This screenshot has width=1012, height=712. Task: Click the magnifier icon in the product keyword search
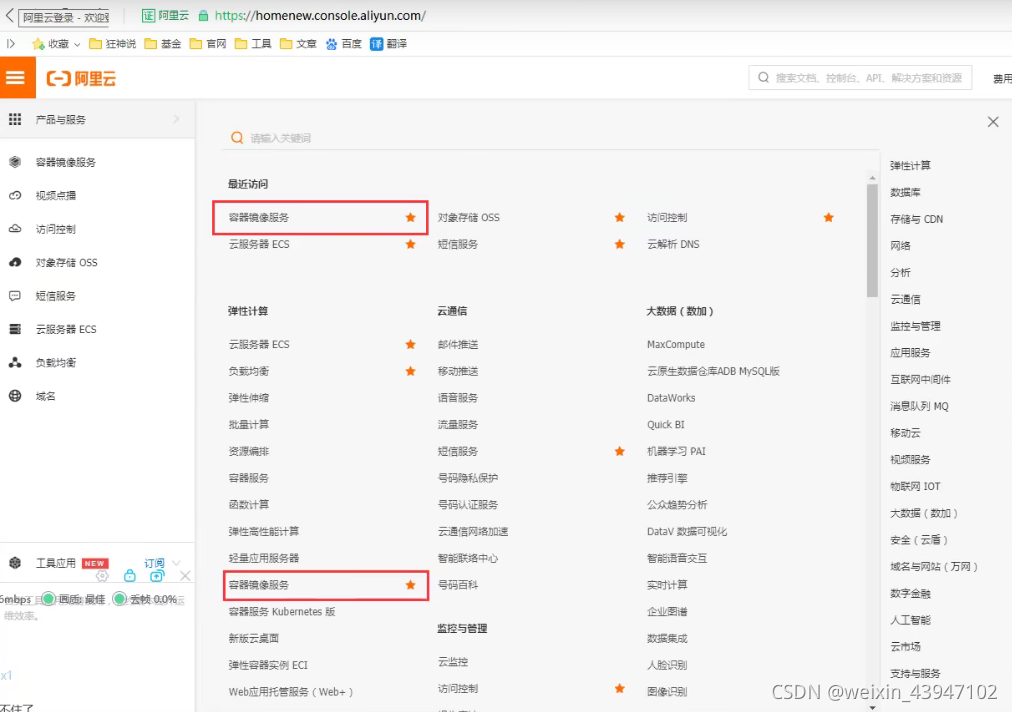(237, 138)
